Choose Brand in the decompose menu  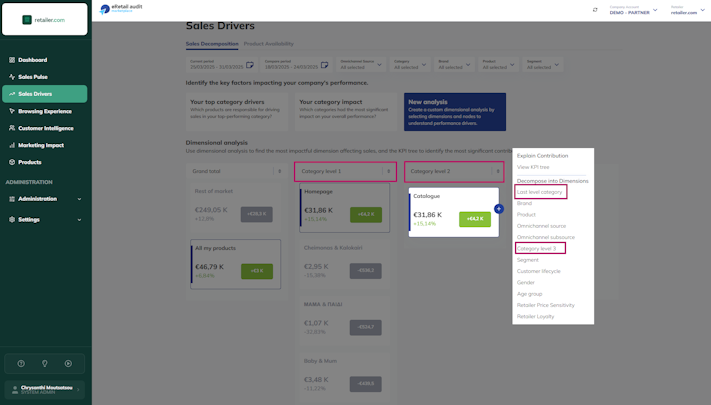[x=524, y=203]
